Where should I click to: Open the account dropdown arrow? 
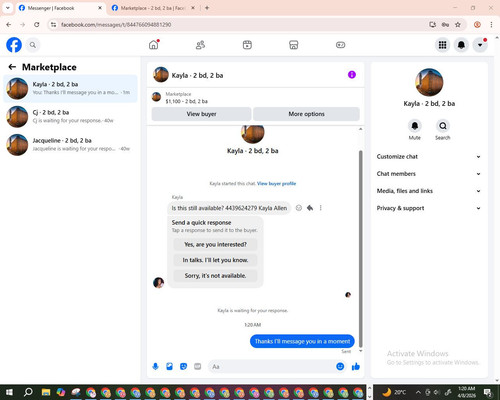pyautogui.click(x=480, y=45)
